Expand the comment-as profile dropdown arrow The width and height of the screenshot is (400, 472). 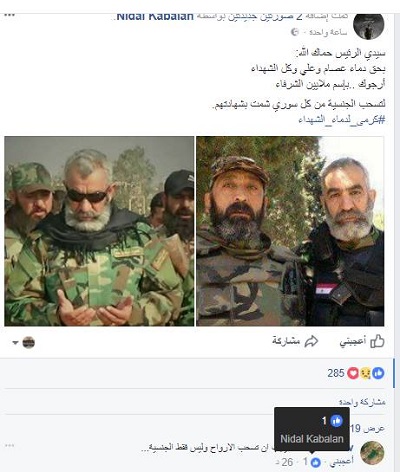15,342
